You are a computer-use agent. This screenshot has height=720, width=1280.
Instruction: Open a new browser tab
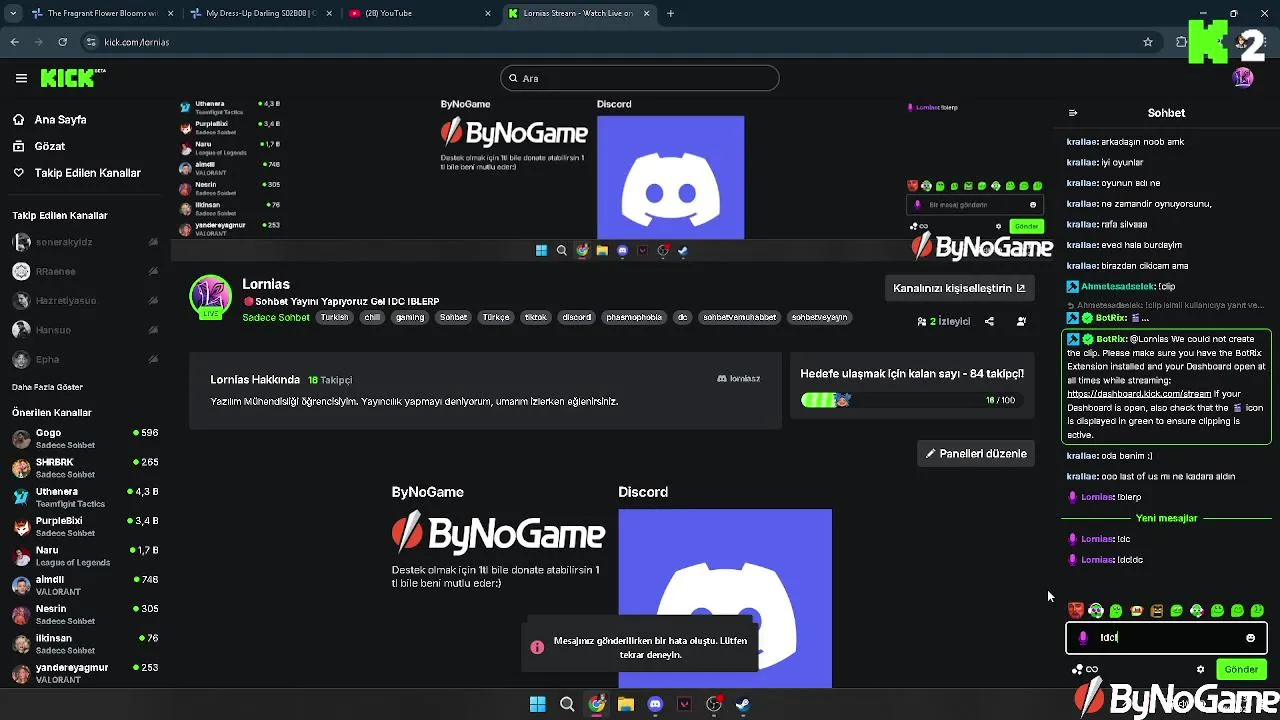click(670, 13)
